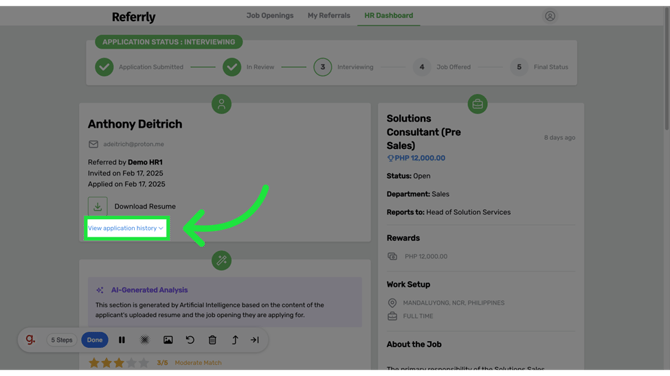Click the magic wand analysis badge
The width and height of the screenshot is (670, 376).
coord(221,260)
